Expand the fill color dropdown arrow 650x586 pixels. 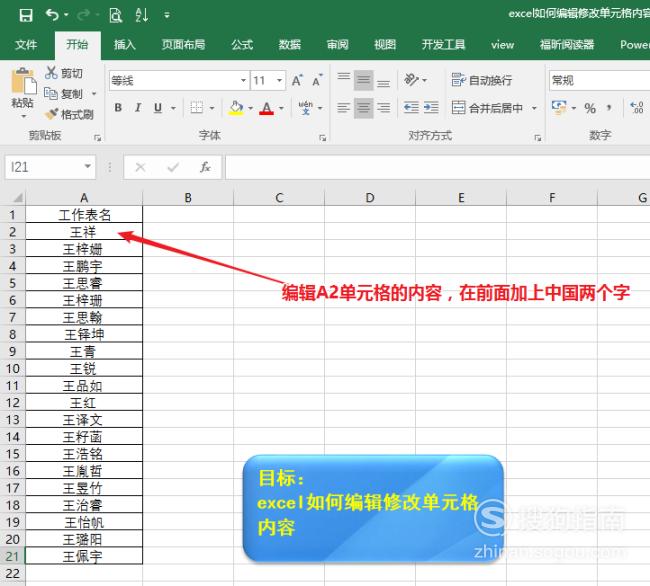250,108
